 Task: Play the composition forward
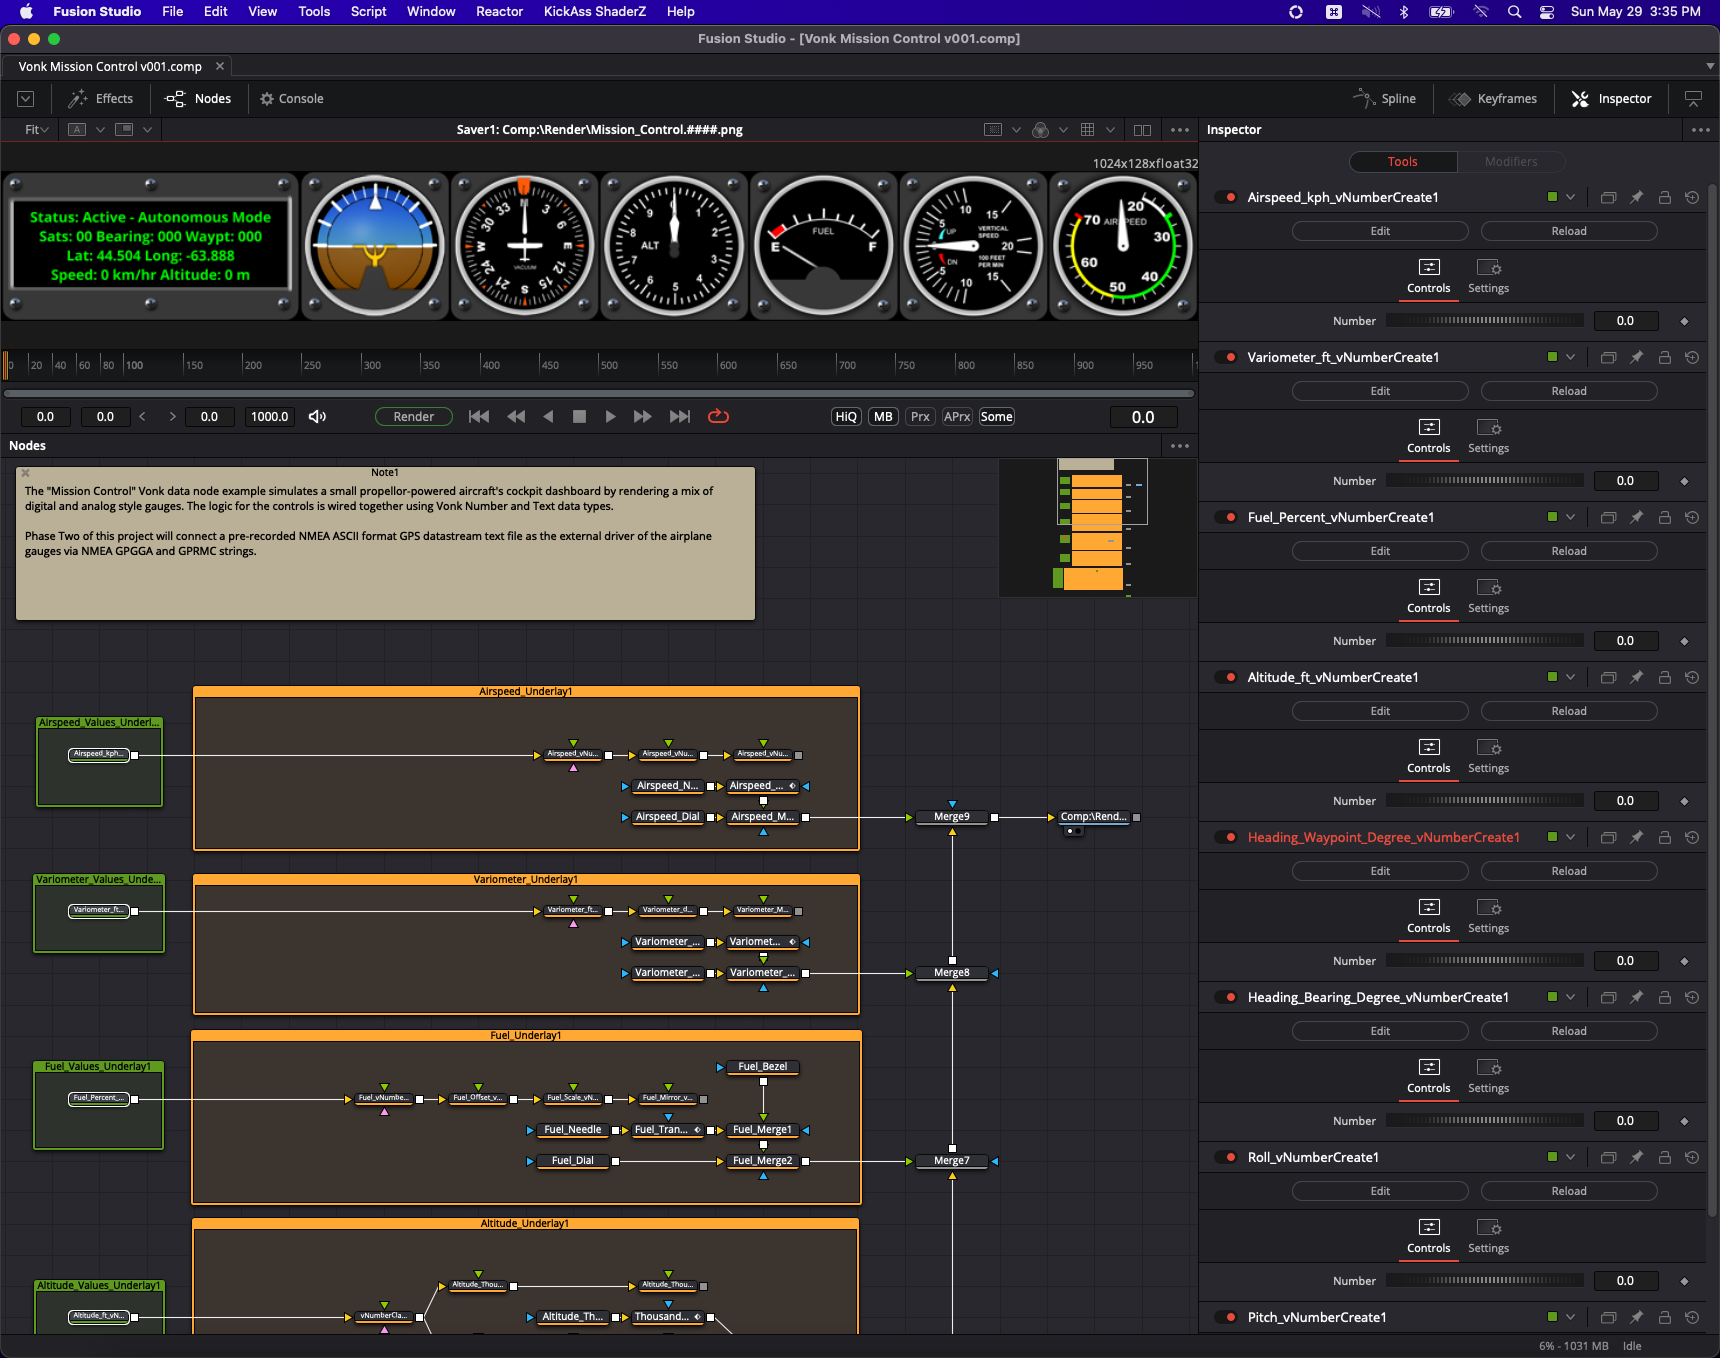[x=610, y=417]
